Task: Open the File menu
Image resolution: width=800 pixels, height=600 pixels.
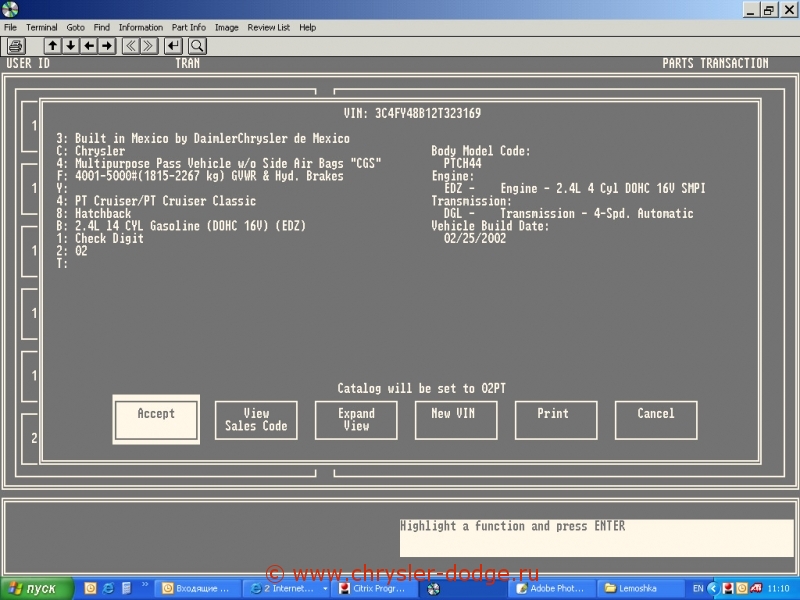Action: point(10,28)
